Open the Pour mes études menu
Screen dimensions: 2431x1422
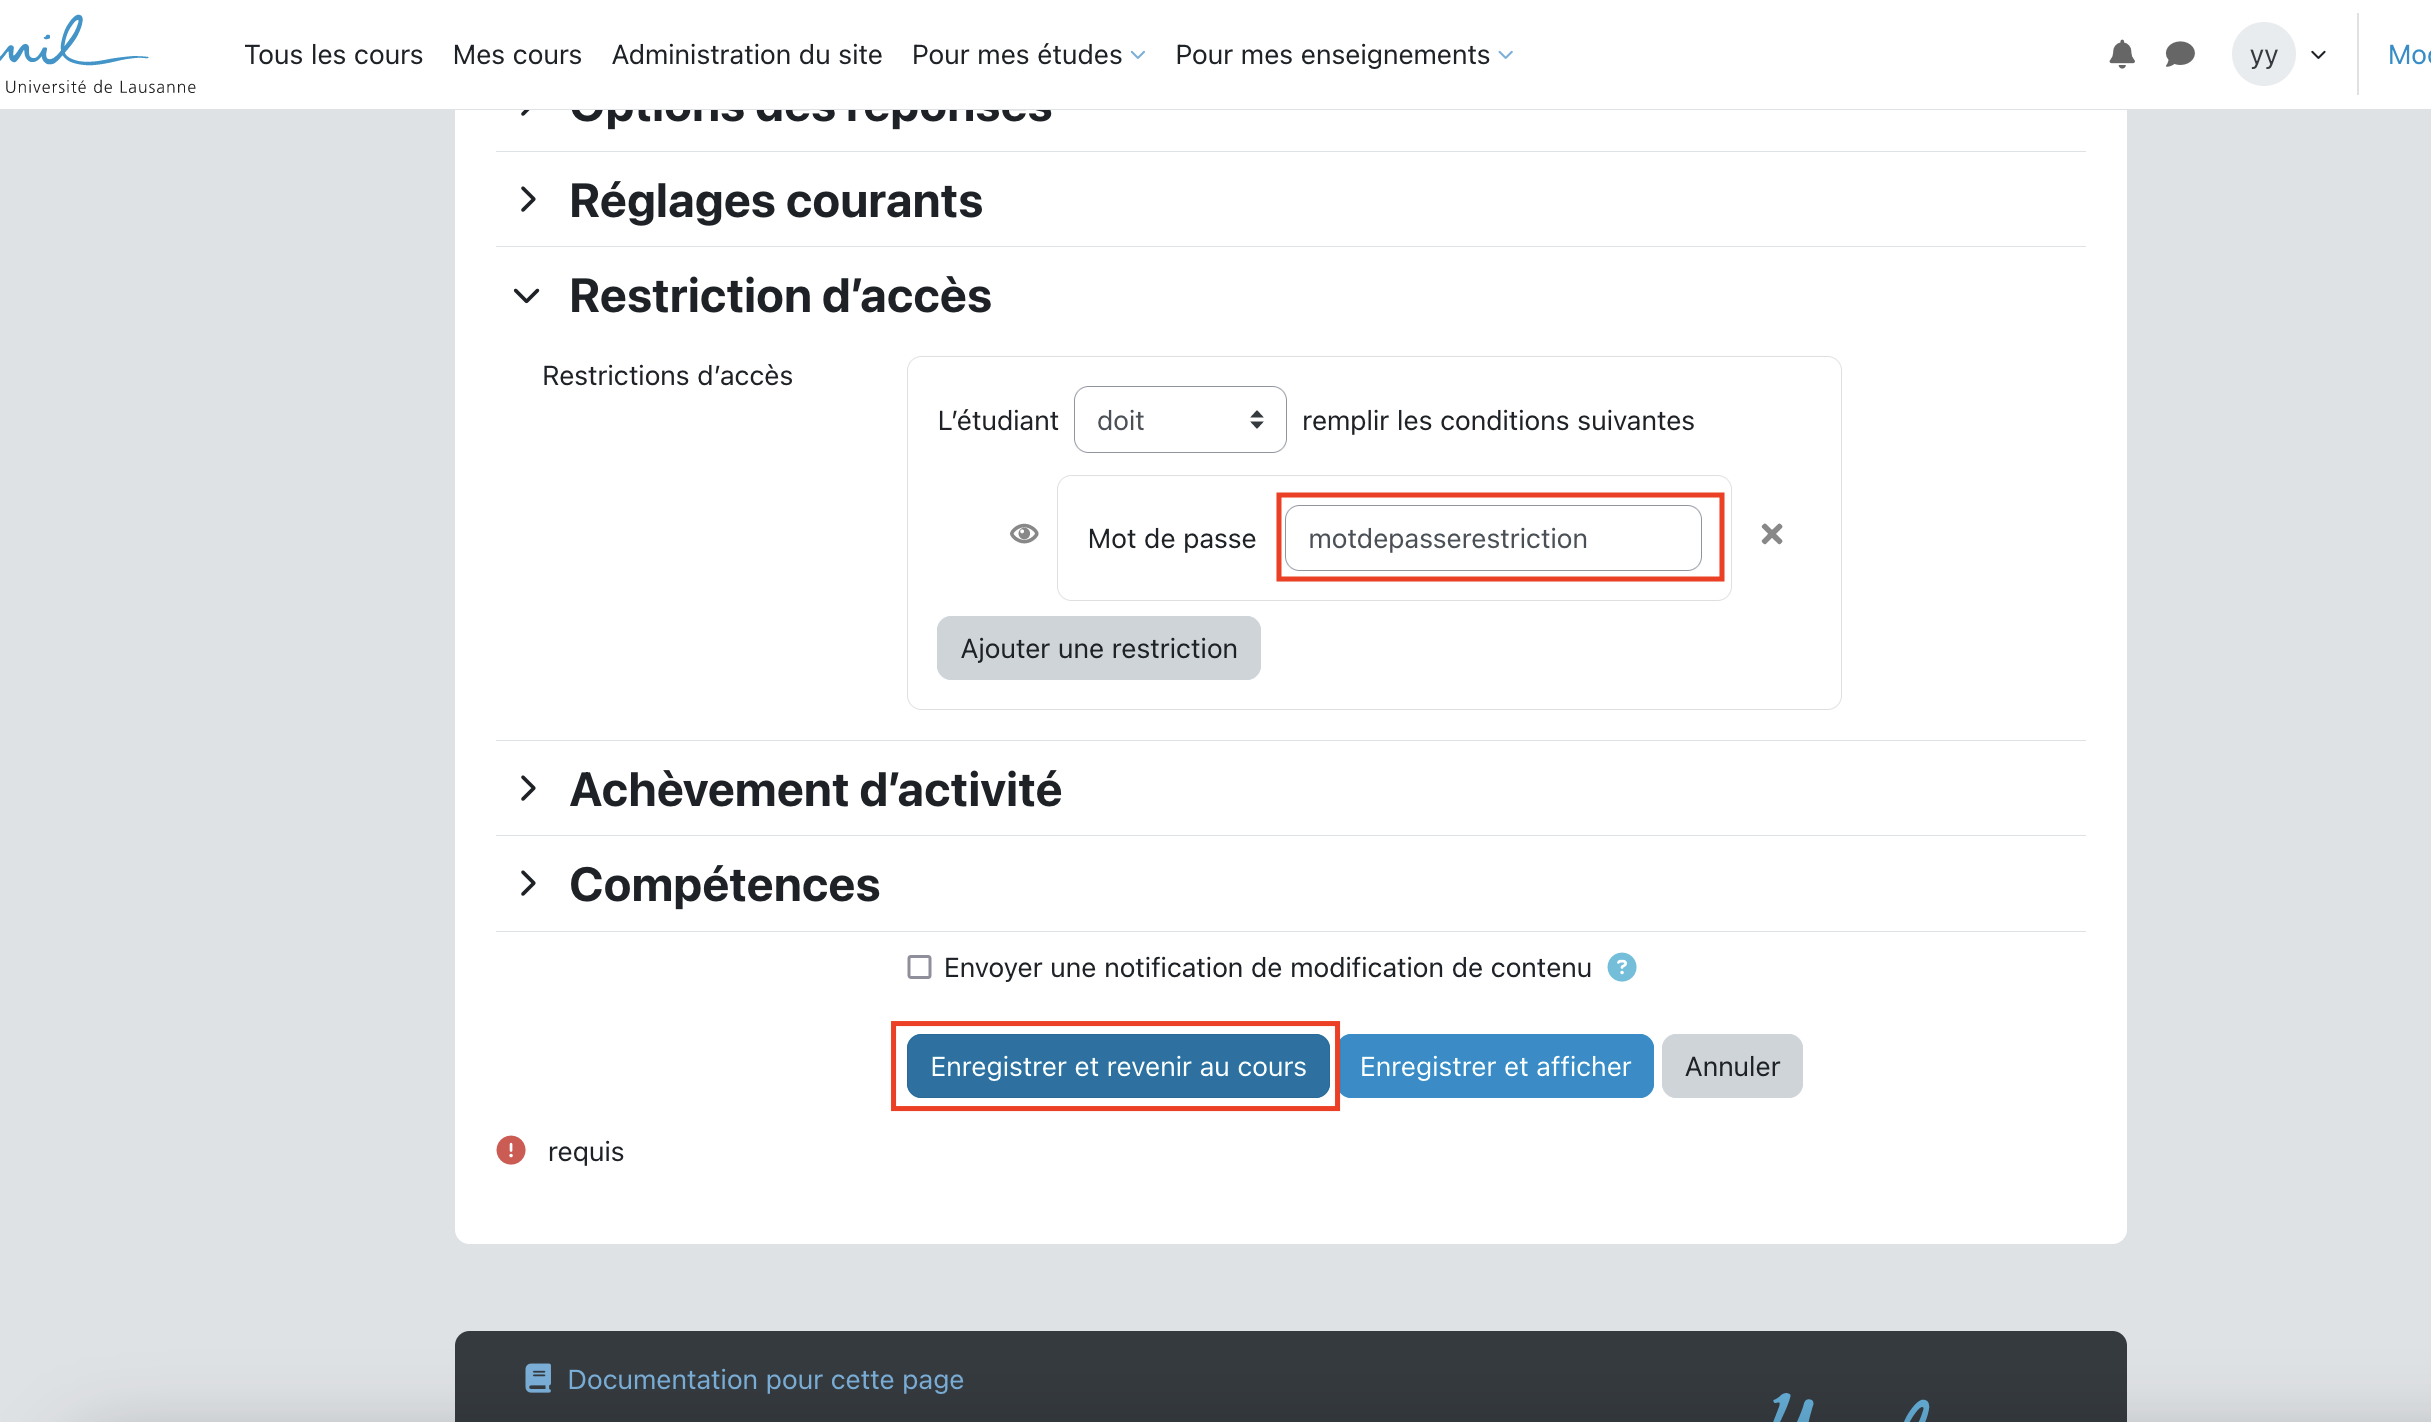coord(1028,54)
